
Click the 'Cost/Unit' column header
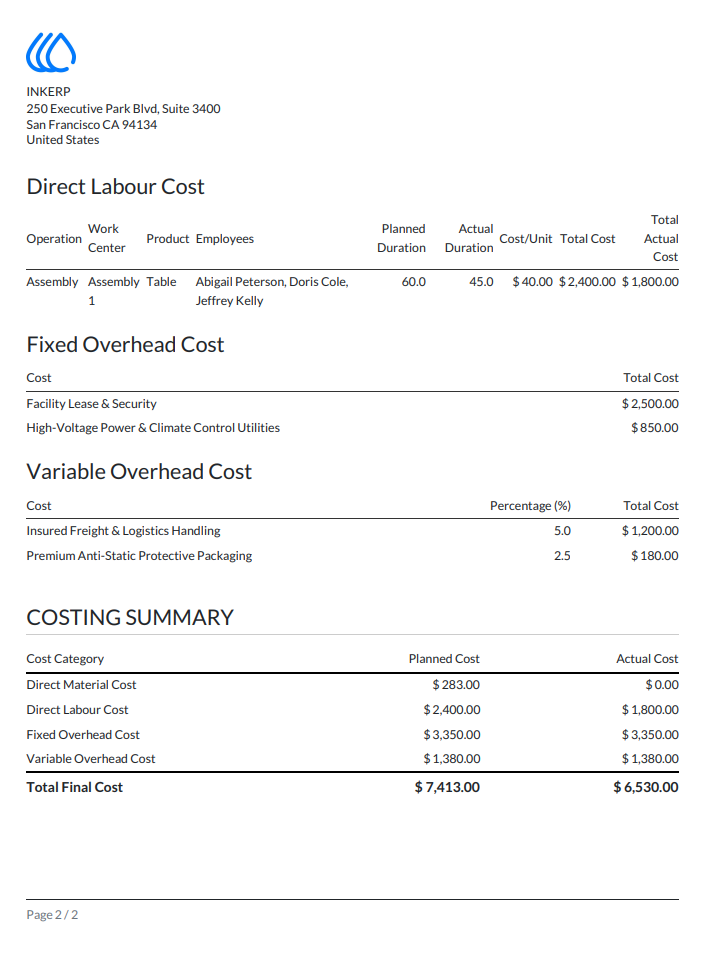(525, 239)
